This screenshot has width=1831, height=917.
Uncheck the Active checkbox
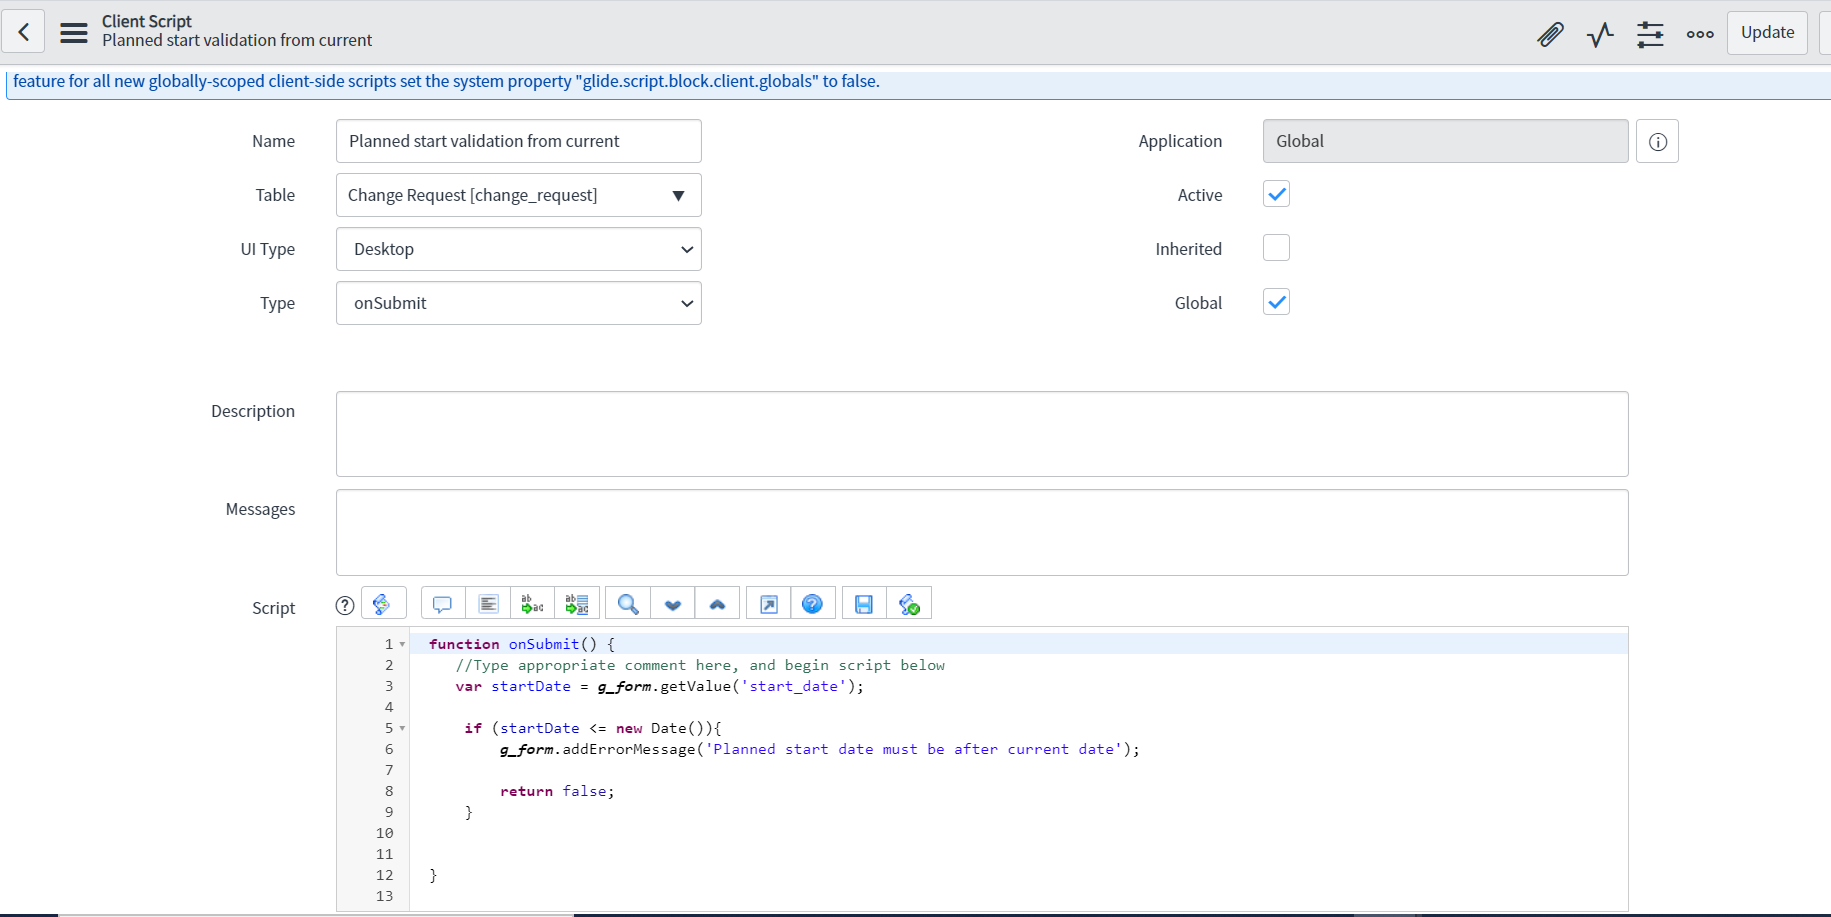(1276, 194)
